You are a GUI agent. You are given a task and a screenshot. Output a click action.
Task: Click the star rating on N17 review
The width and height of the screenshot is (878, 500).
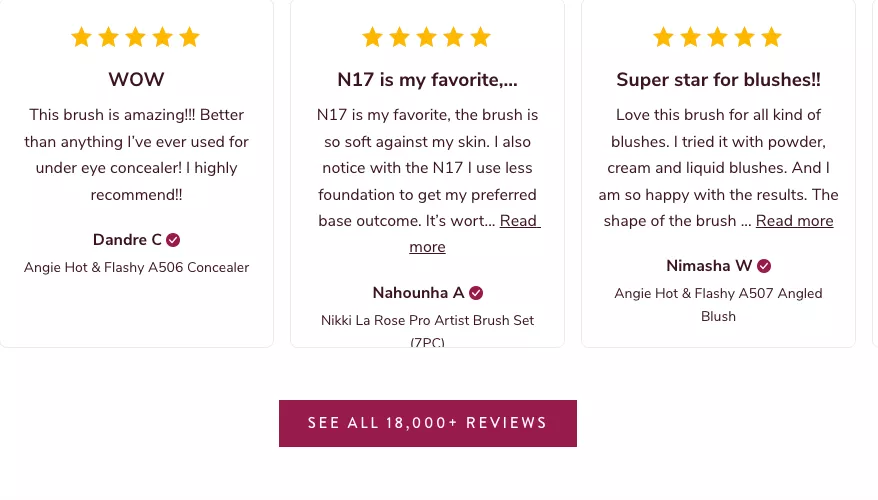pos(427,38)
